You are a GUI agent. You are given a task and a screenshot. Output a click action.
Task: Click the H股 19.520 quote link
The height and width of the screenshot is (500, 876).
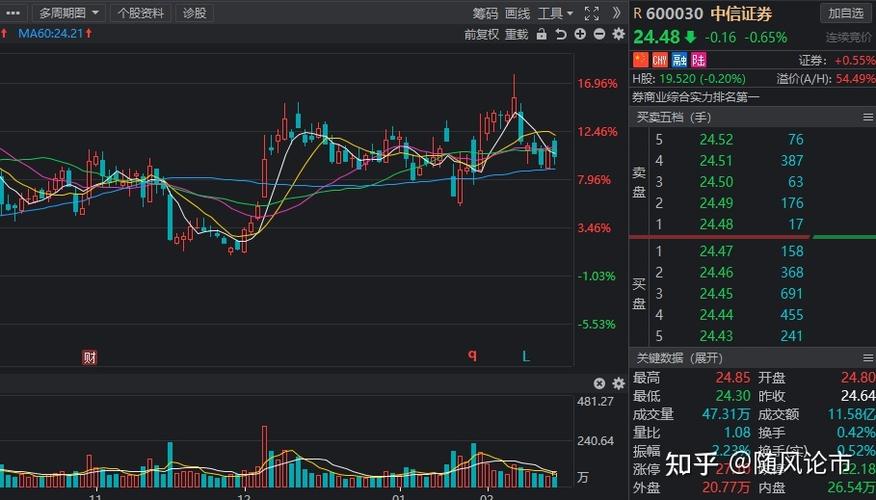tap(689, 79)
